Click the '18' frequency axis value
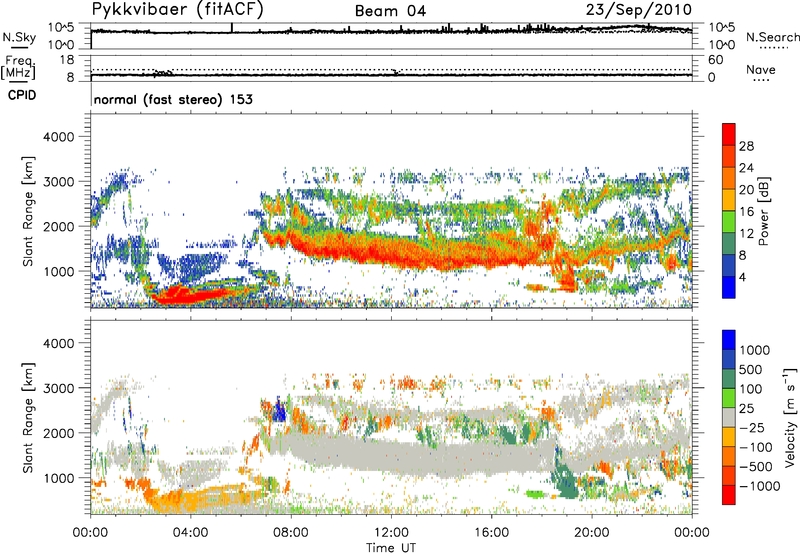Viewport: 800px width, 554px height. (67, 60)
